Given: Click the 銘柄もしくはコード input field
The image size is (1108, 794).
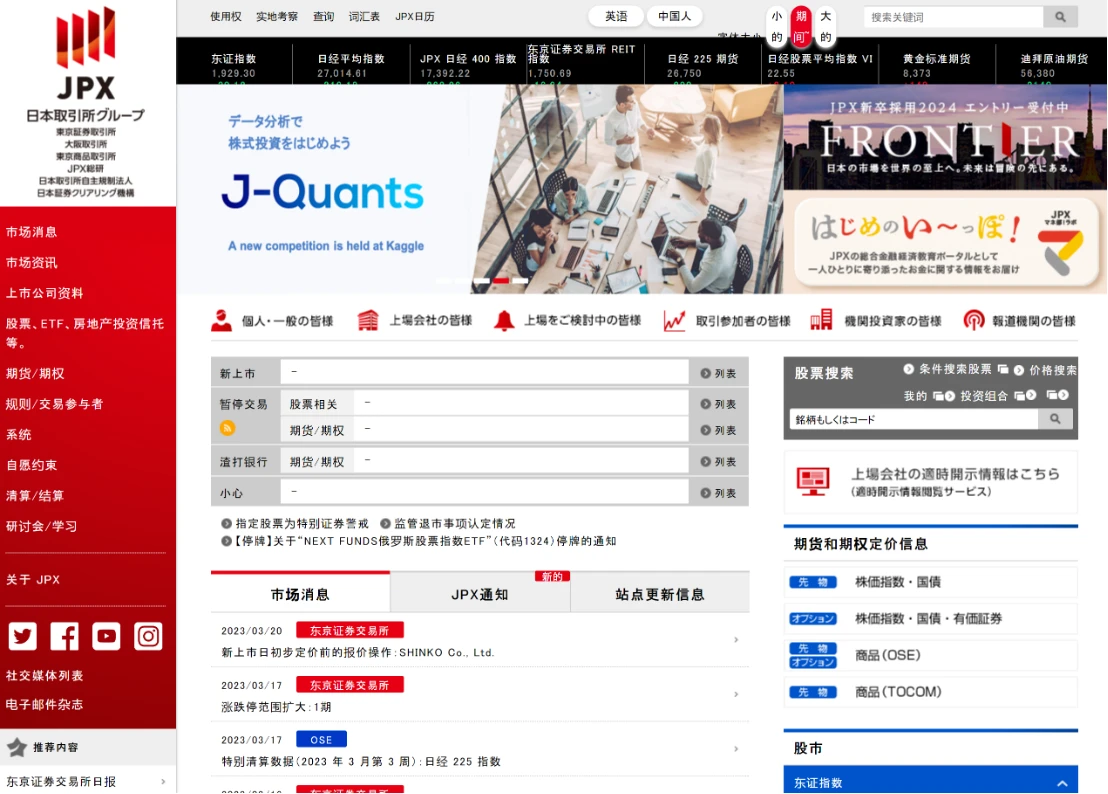Looking at the screenshot, I should coord(914,419).
